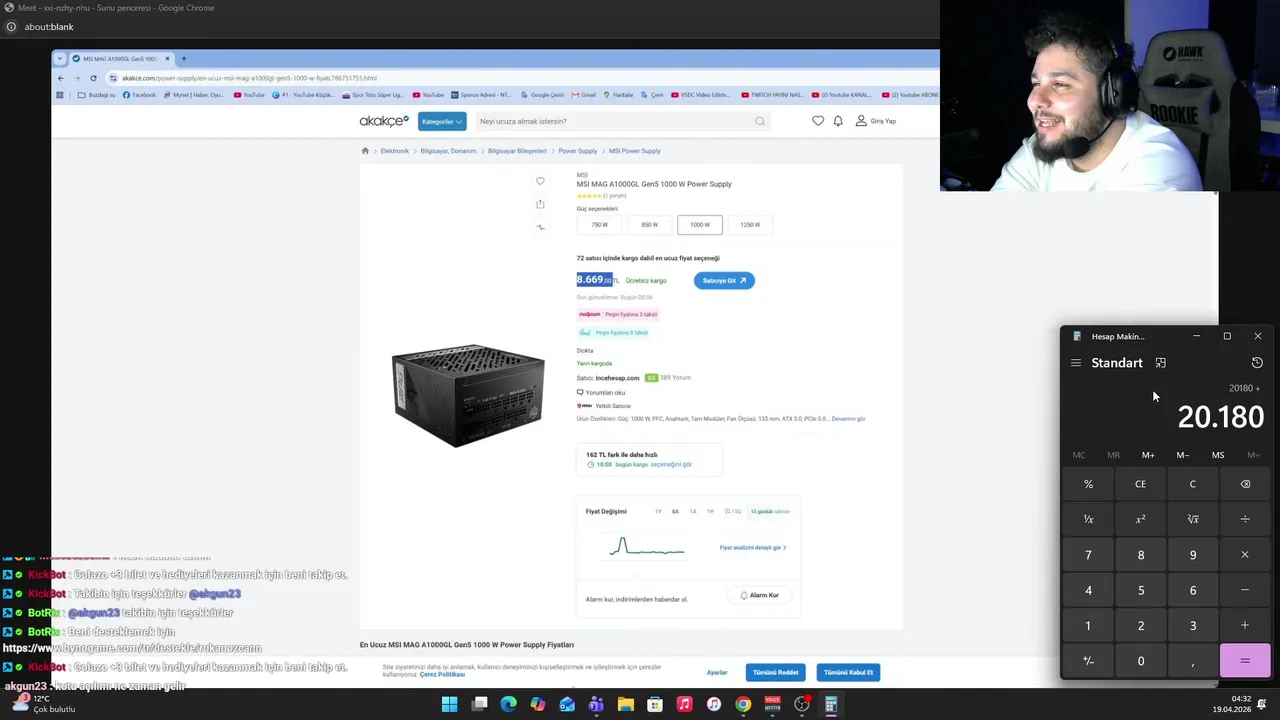Open Calculator from the taskbar

tap(831, 705)
